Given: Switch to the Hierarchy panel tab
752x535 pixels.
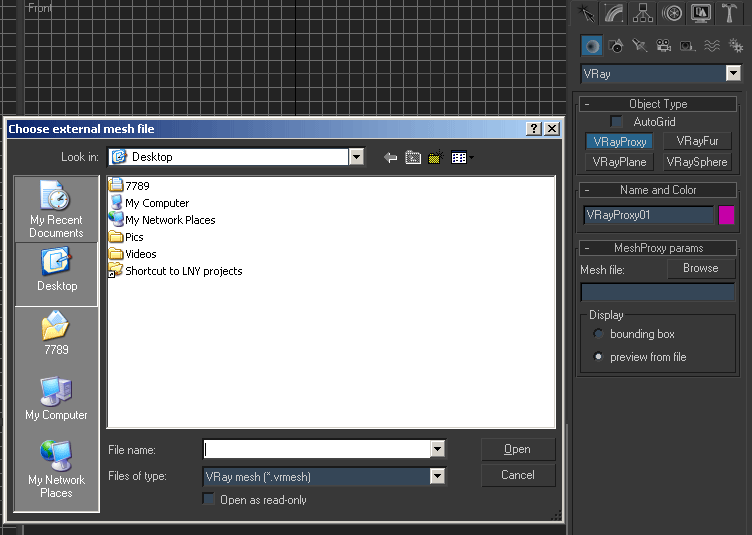Looking at the screenshot, I should [643, 13].
